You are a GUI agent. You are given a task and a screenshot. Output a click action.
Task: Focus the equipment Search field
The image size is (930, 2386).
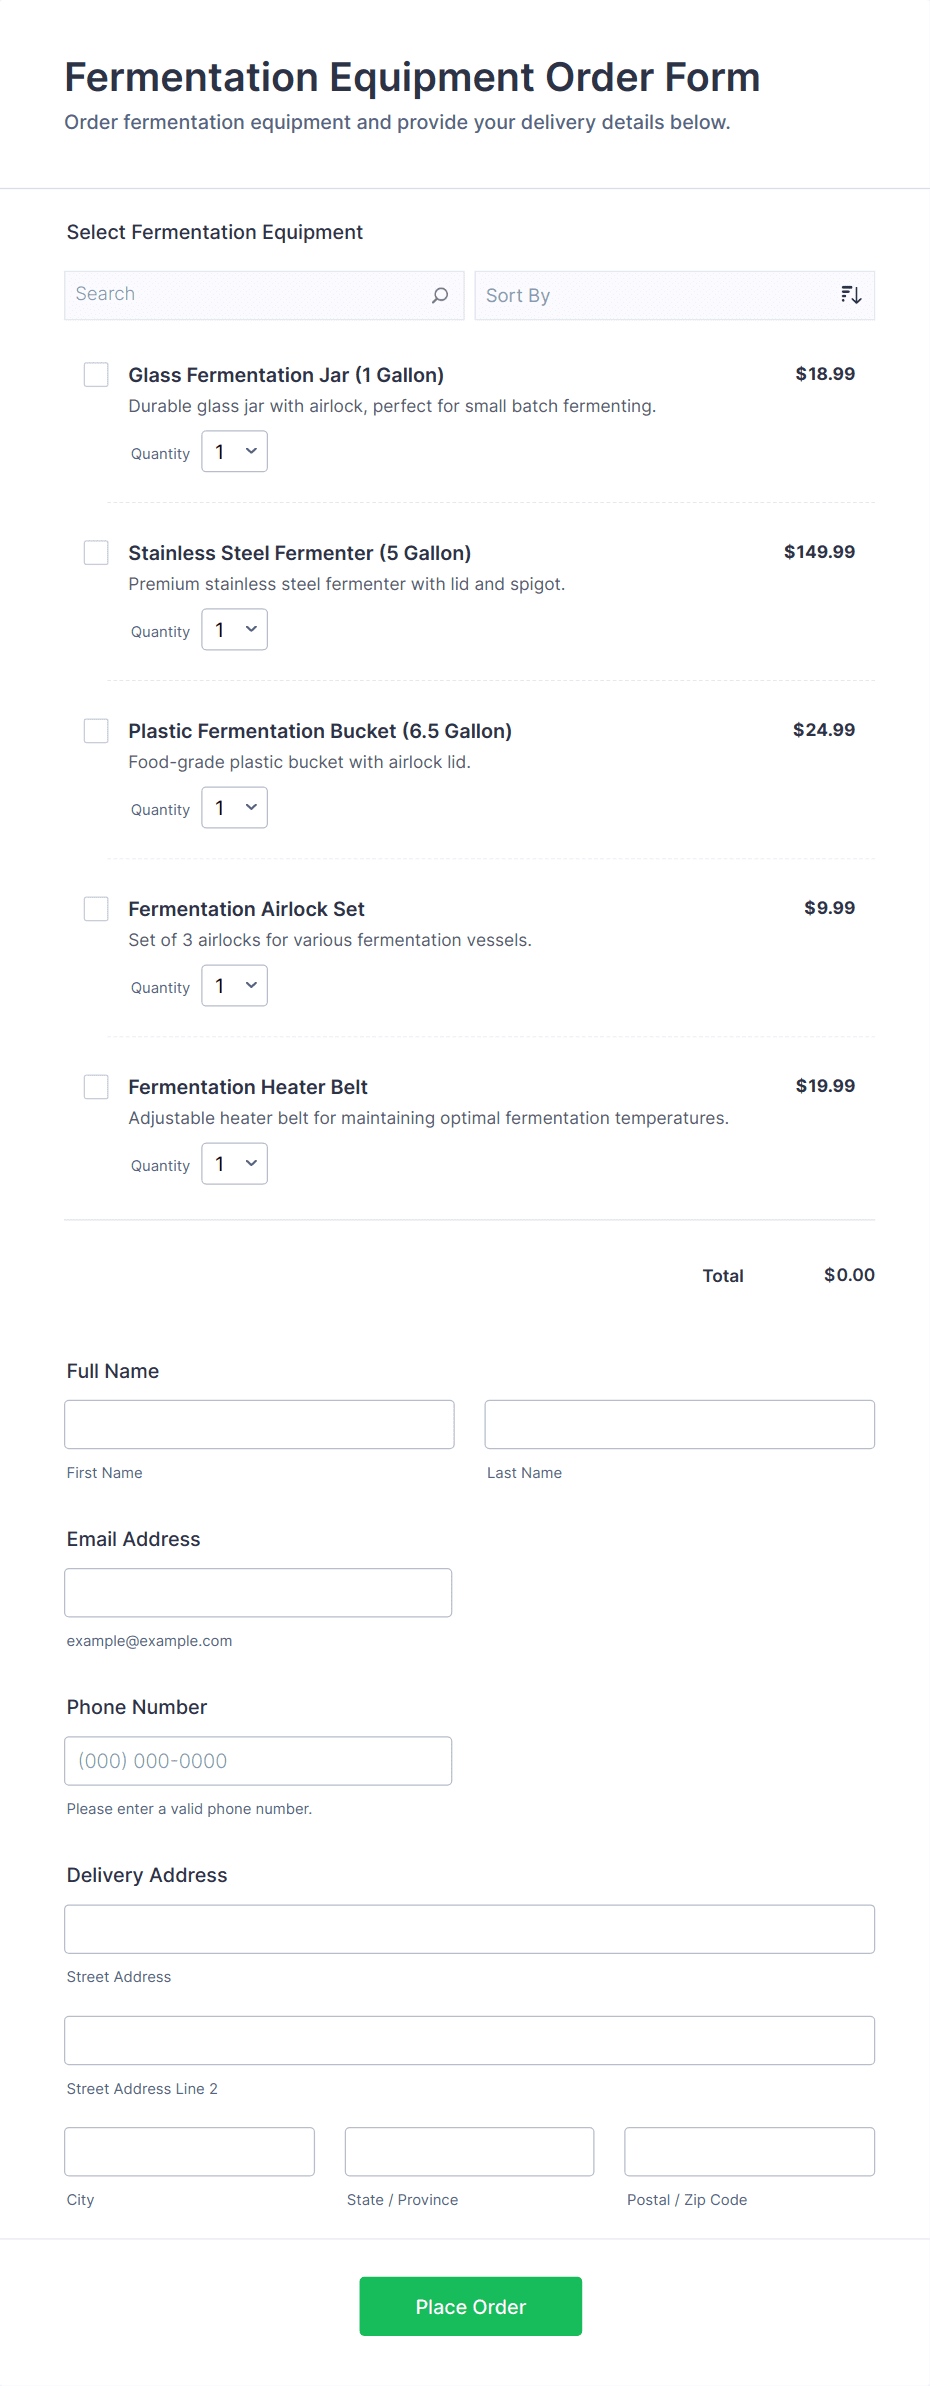tap(250, 295)
